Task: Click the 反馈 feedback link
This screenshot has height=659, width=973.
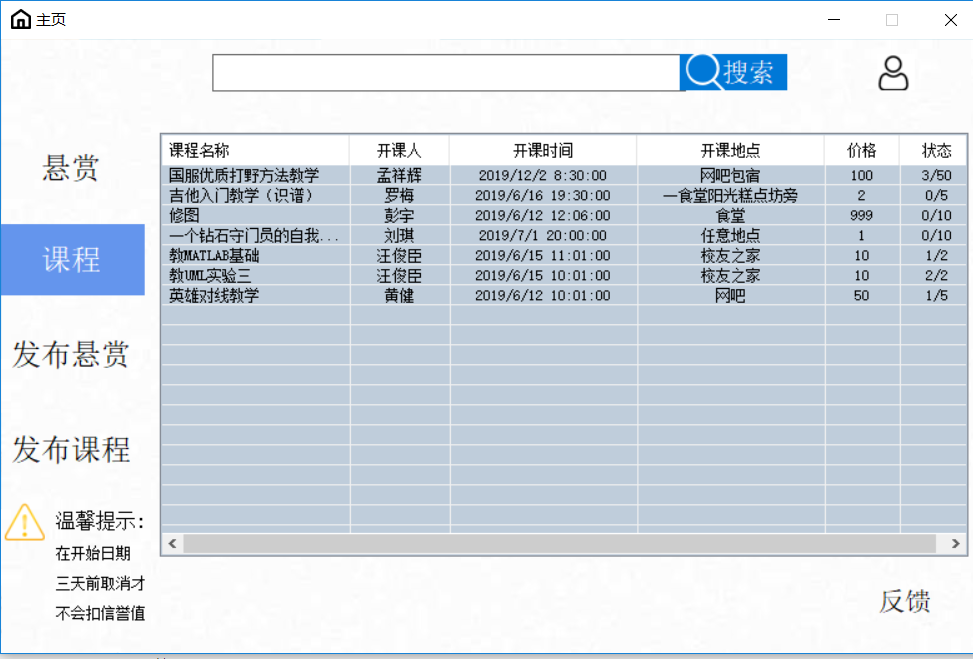Action: coord(905,601)
